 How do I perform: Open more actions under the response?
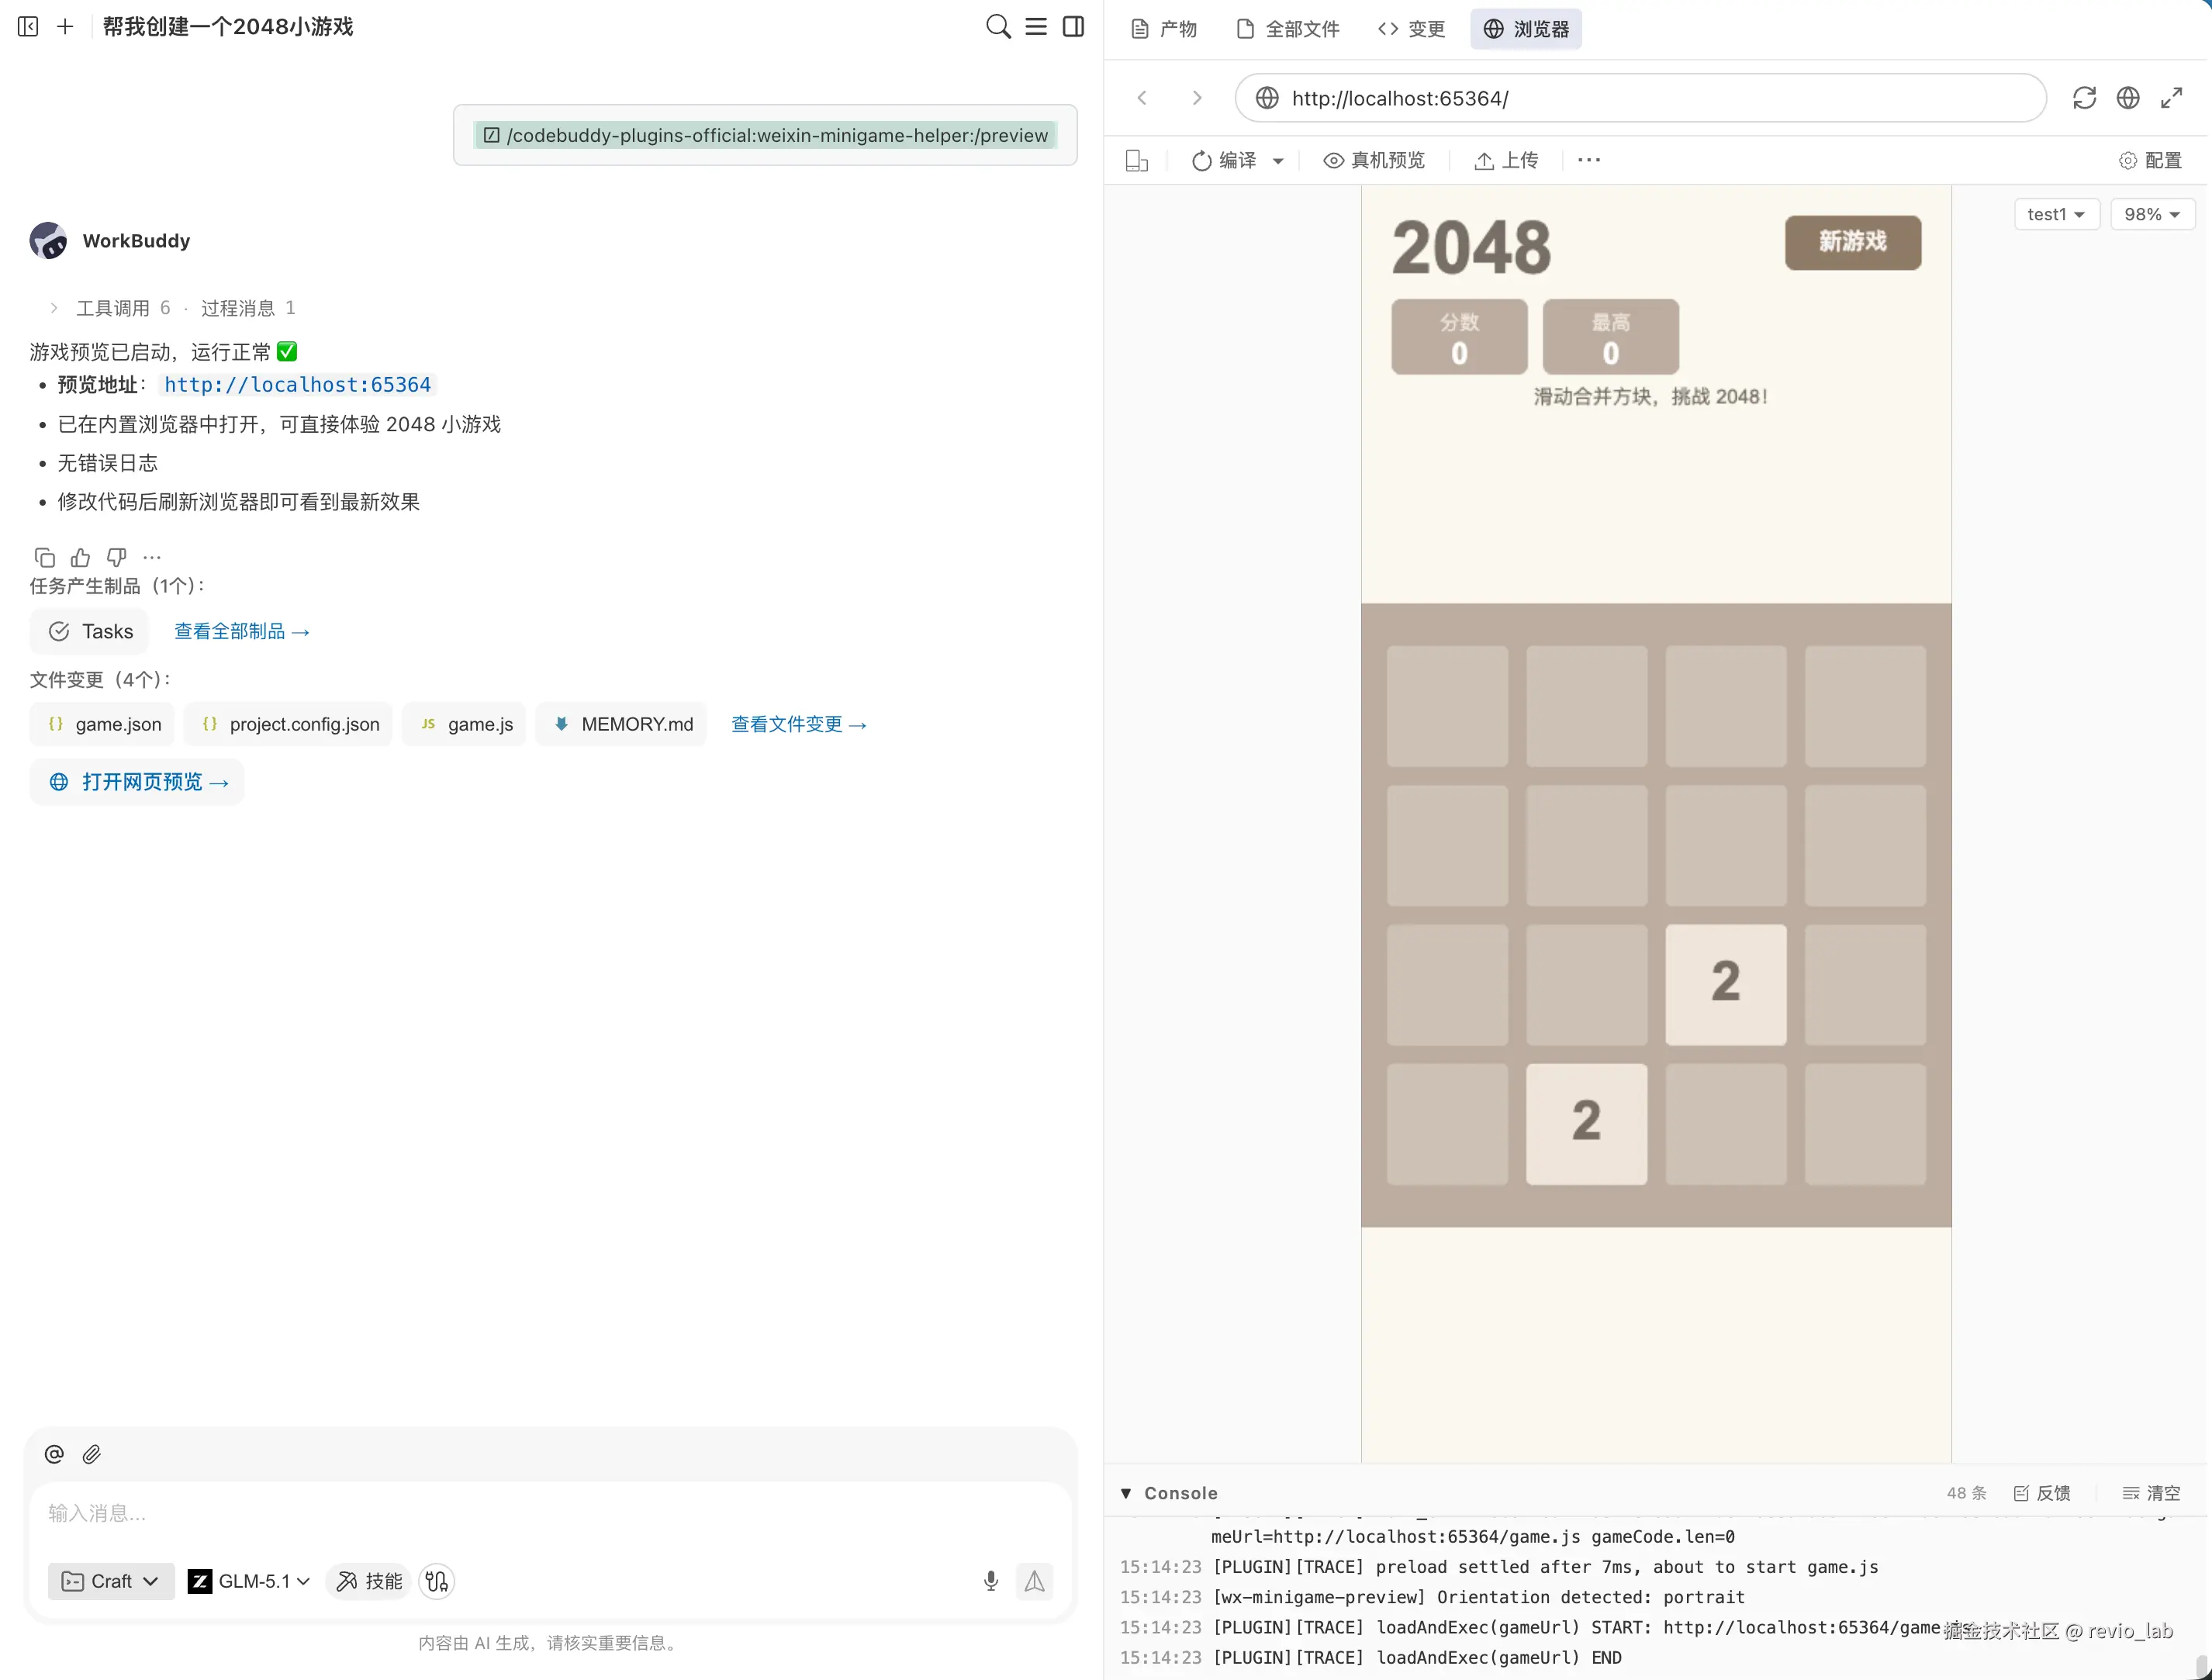[152, 557]
